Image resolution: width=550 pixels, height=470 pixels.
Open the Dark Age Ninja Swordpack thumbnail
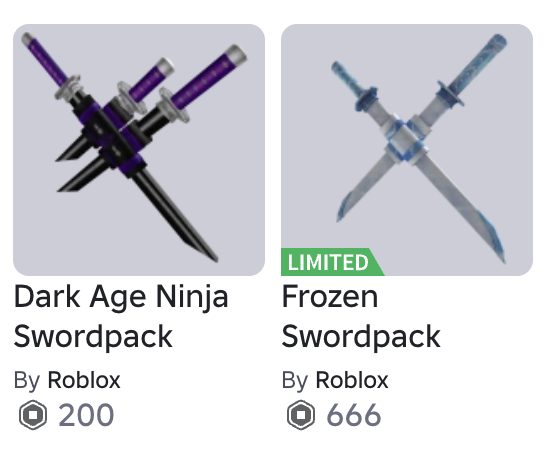139,150
